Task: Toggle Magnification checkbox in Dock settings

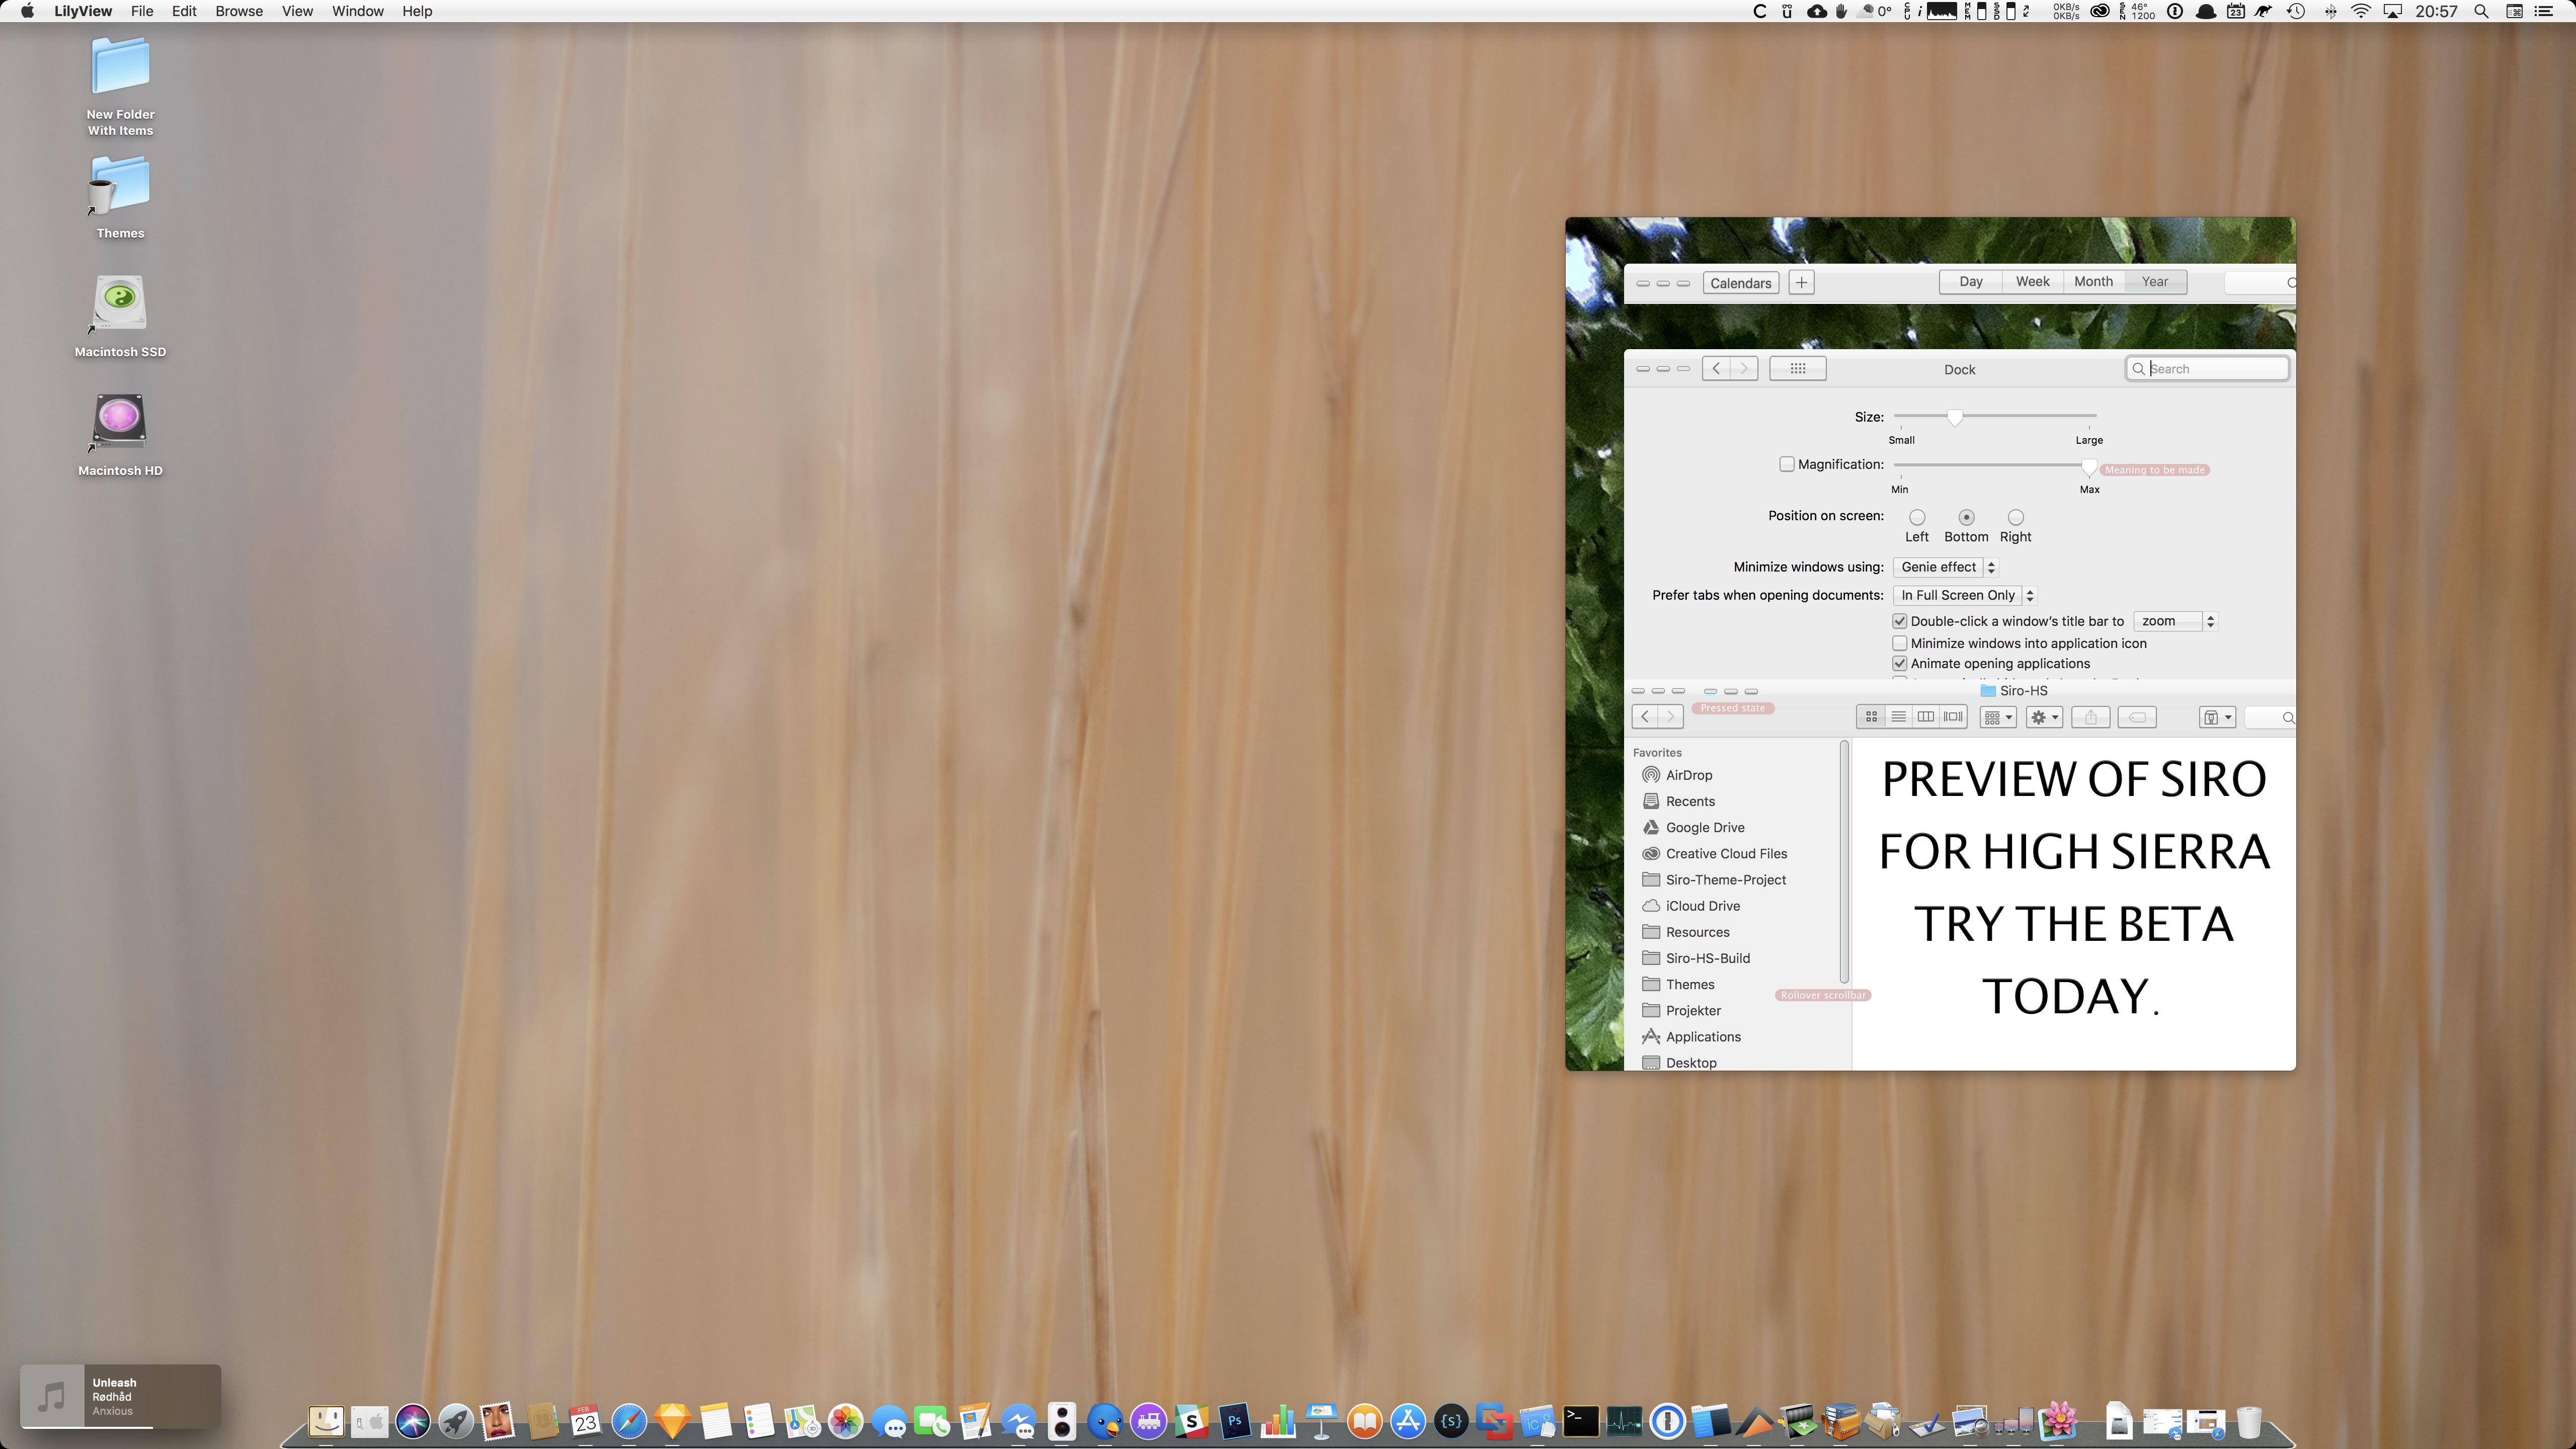Action: tap(1787, 463)
